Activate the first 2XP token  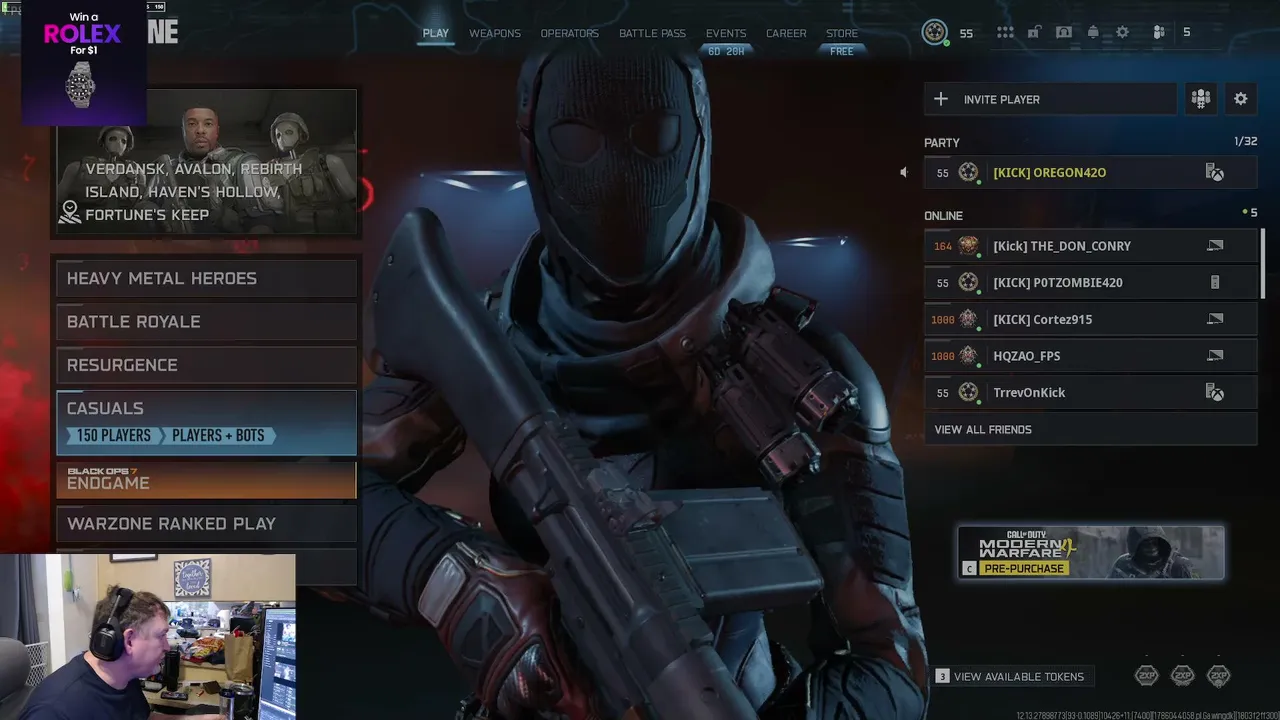coord(1147,676)
